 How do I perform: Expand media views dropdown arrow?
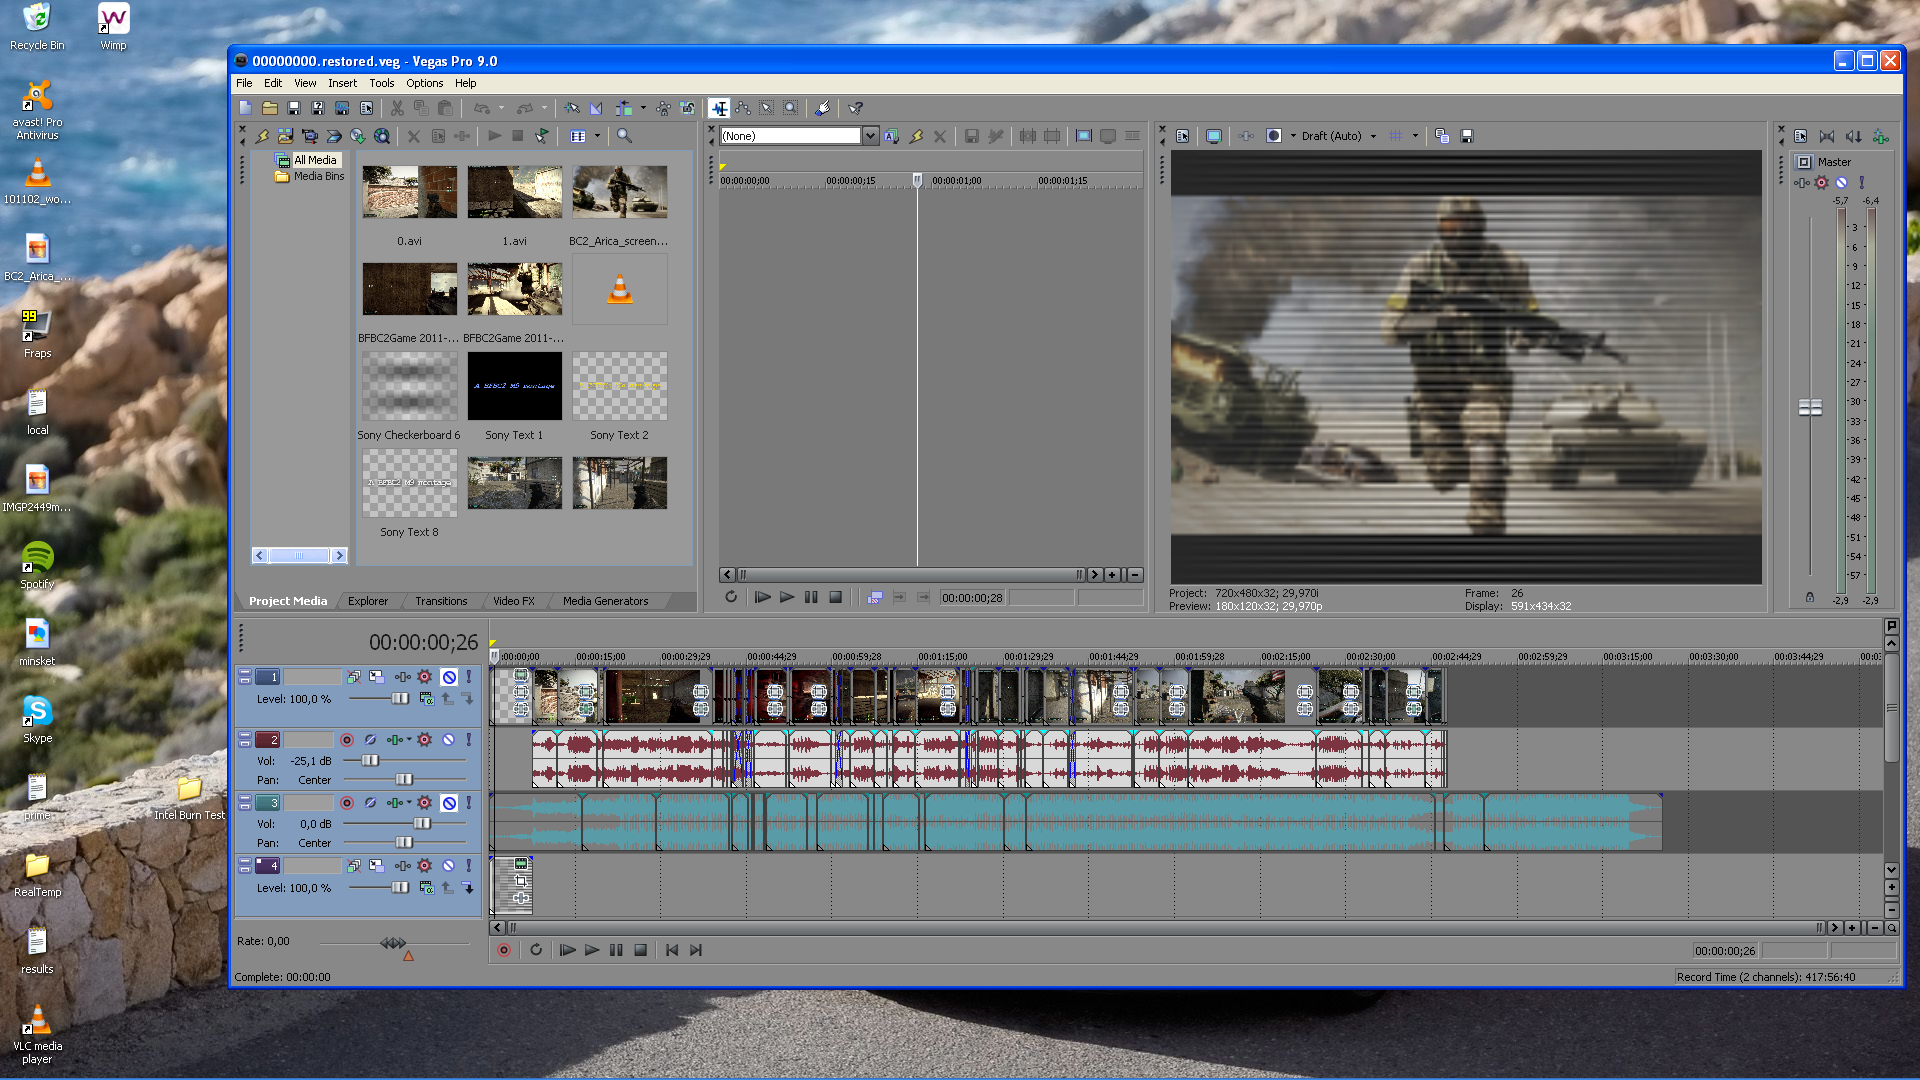[598, 136]
